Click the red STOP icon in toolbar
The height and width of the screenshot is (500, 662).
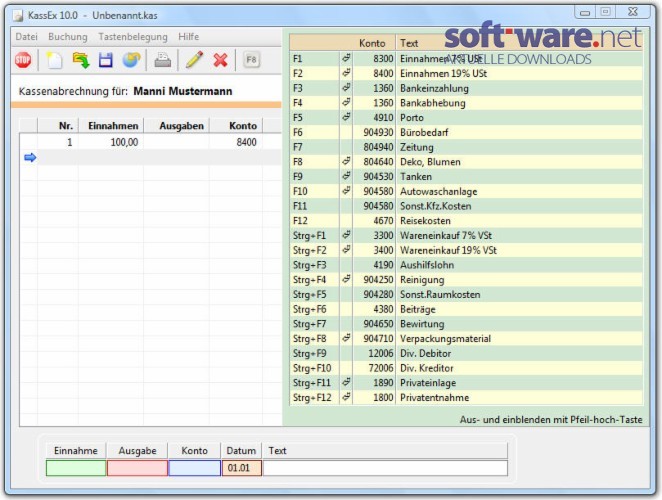click(23, 60)
